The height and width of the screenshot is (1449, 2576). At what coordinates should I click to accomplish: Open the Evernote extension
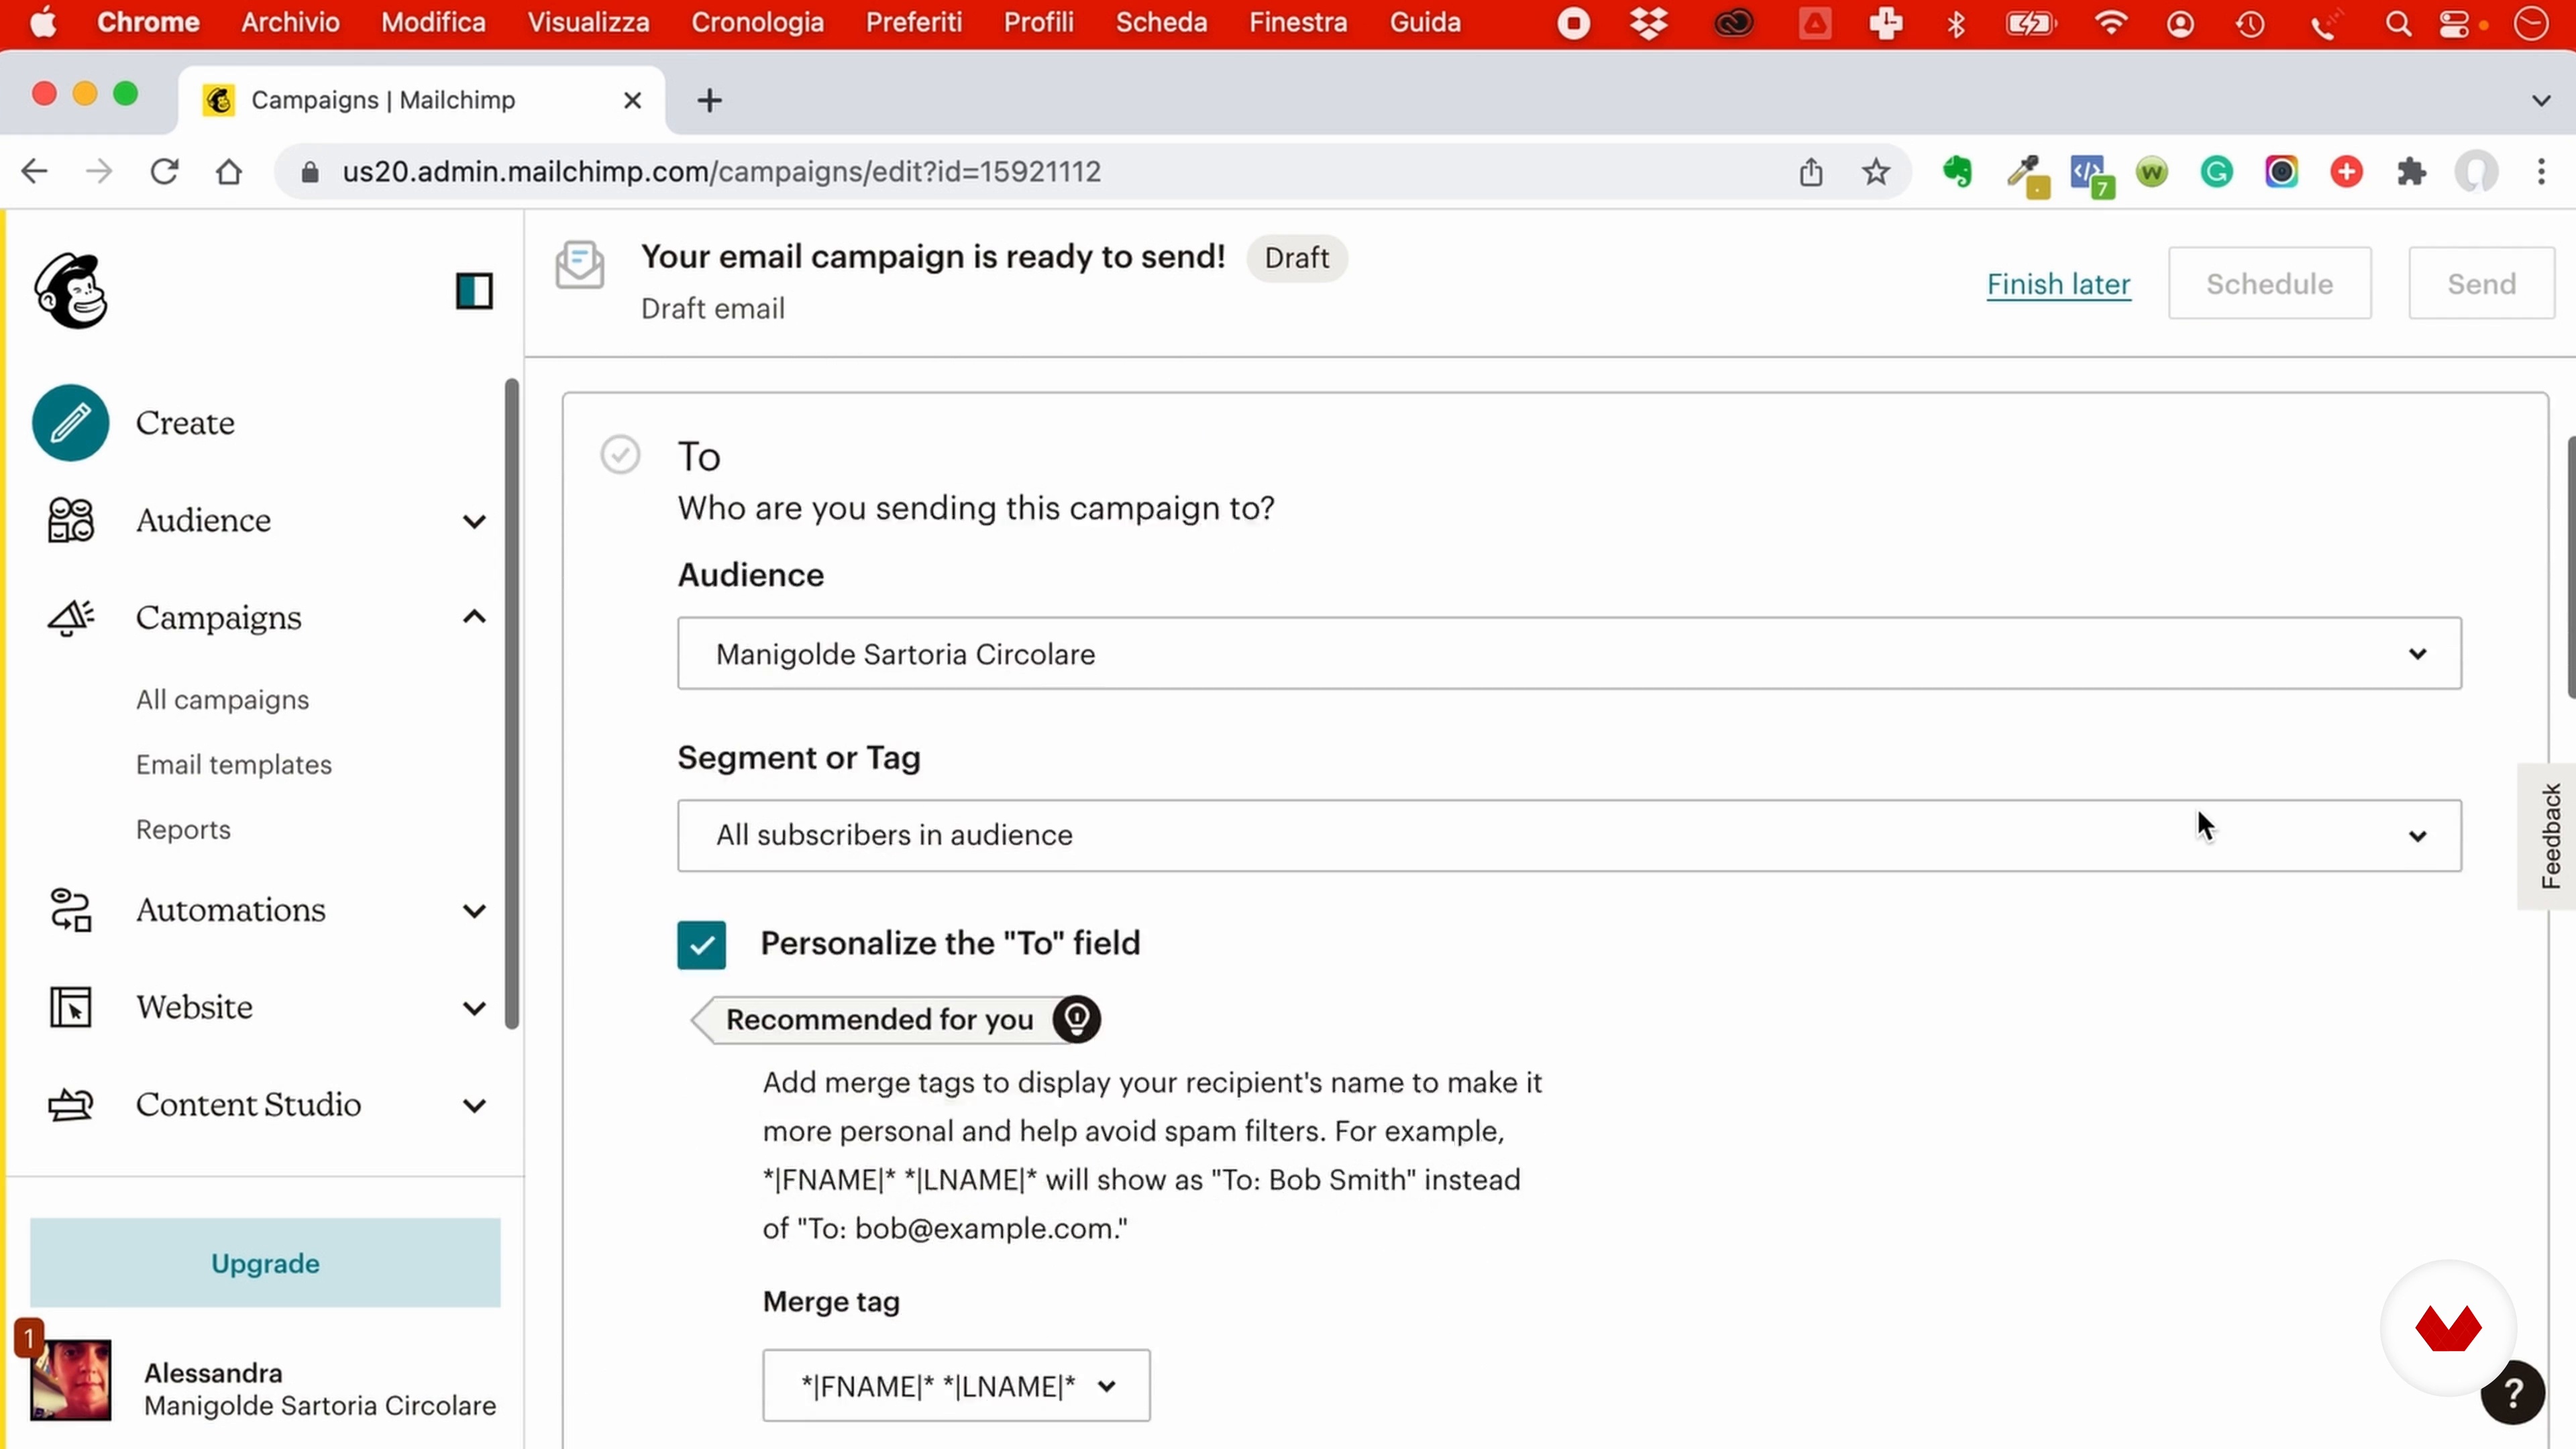click(1957, 172)
